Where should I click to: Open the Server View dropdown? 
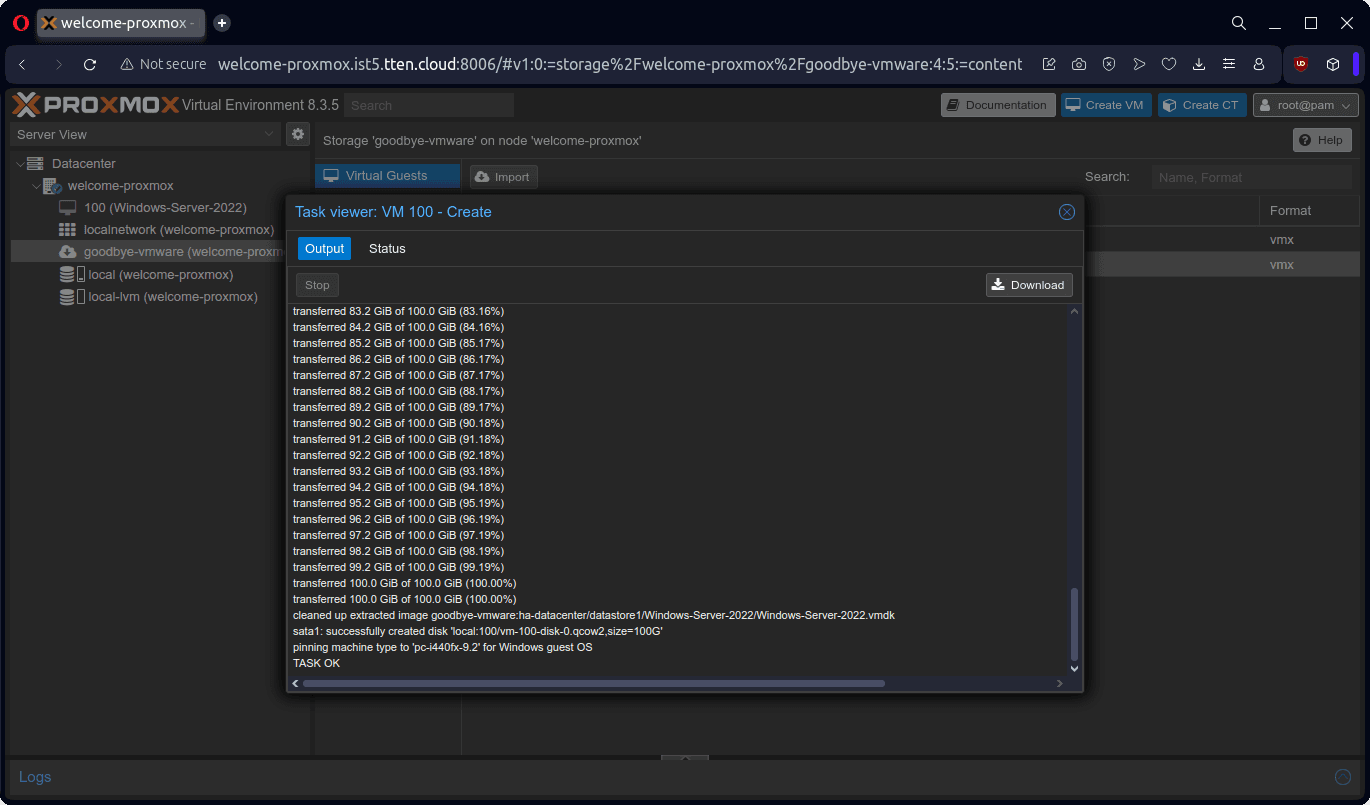coord(146,134)
